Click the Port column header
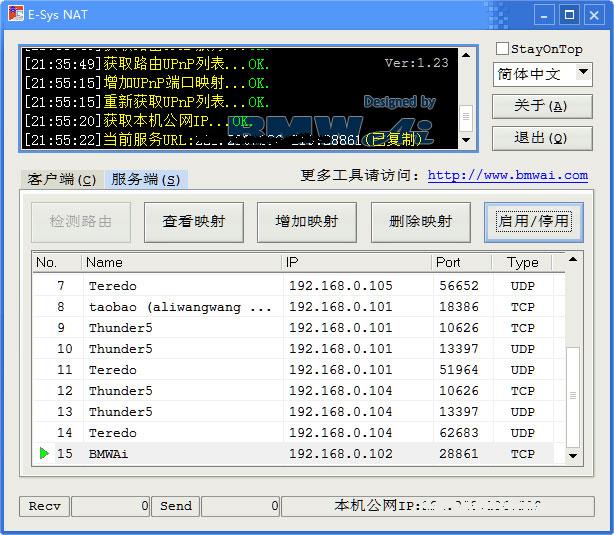 point(462,262)
